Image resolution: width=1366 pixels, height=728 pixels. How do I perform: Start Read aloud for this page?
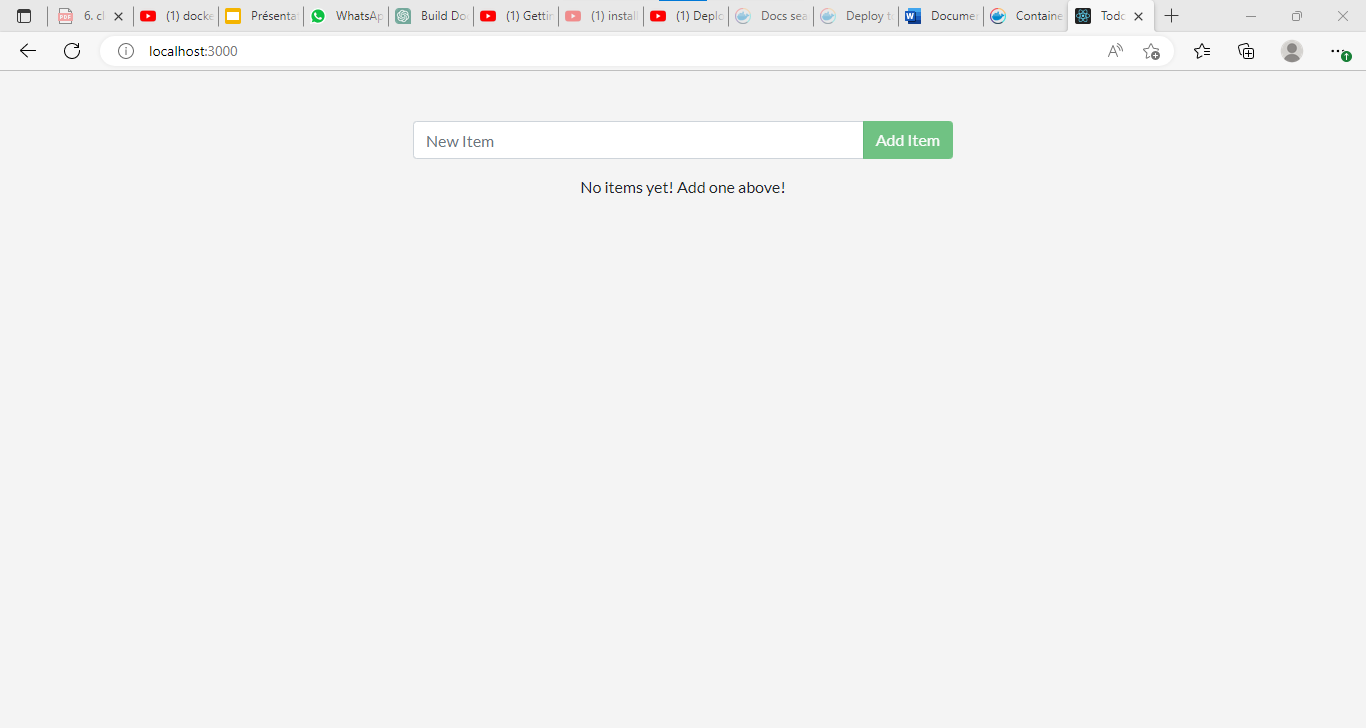(x=1114, y=51)
